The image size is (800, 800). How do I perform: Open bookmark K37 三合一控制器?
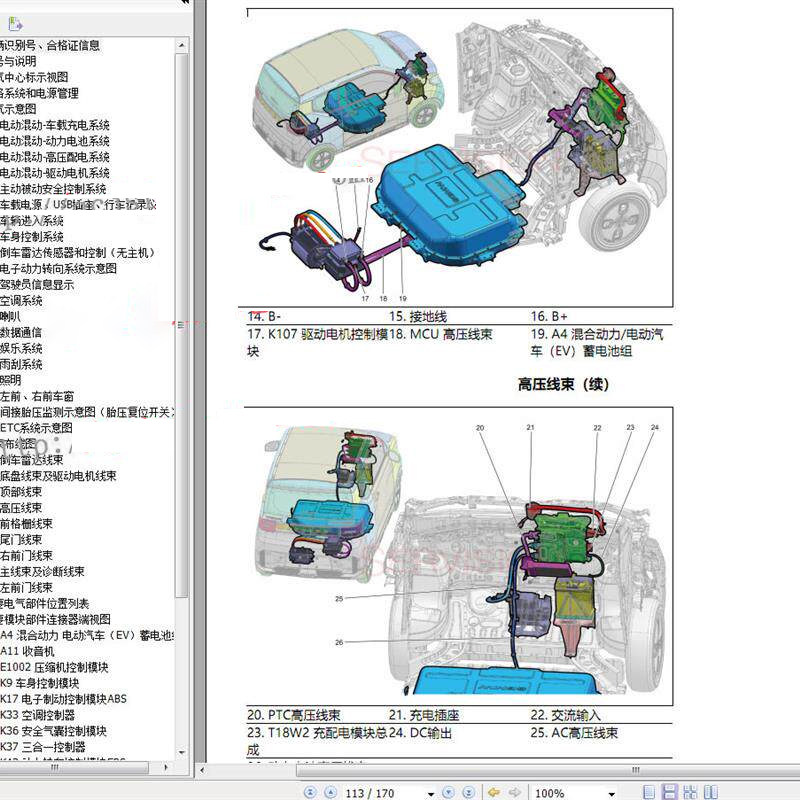tap(43, 747)
